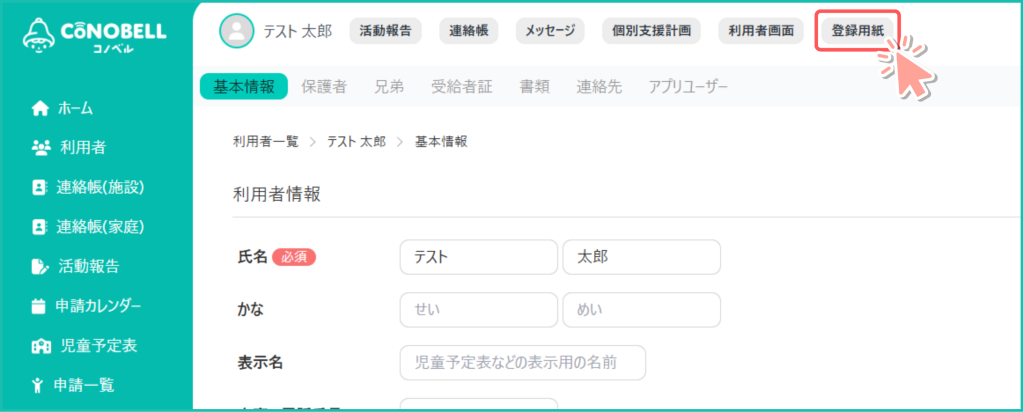
Task: Click the 活動報告 document icon in sidebar
Action: (40, 266)
